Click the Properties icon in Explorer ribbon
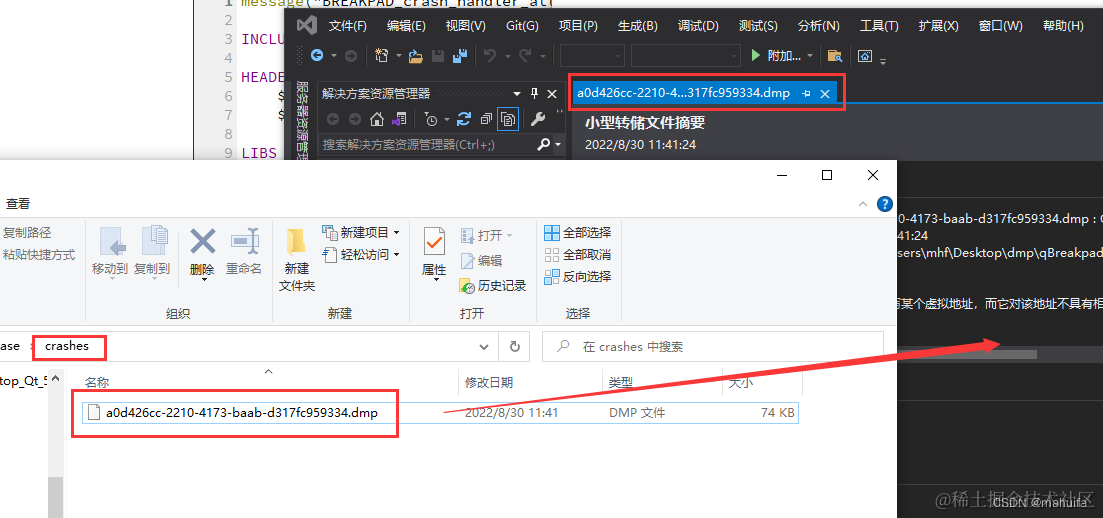This screenshot has height=518, width=1103. coord(434,241)
